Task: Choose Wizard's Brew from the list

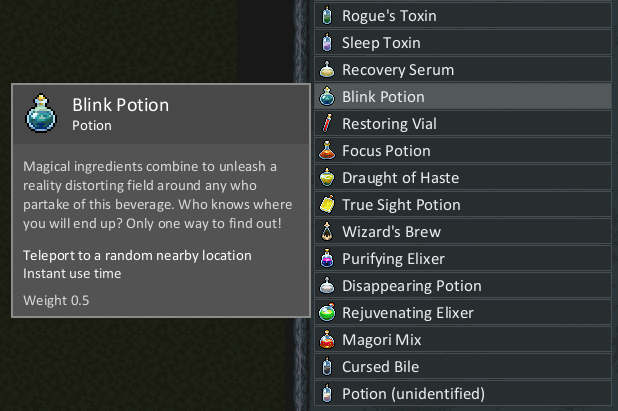Action: pos(463,232)
